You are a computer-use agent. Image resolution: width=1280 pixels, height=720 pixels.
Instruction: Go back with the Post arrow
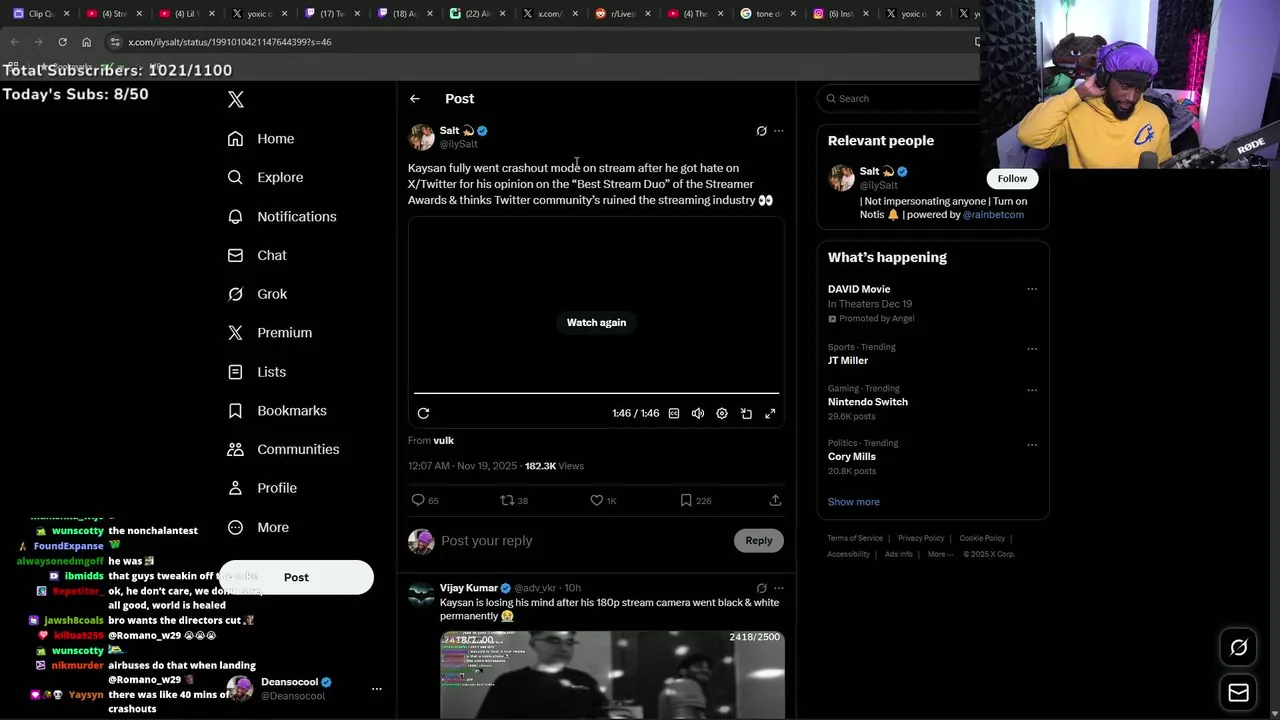coord(415,98)
